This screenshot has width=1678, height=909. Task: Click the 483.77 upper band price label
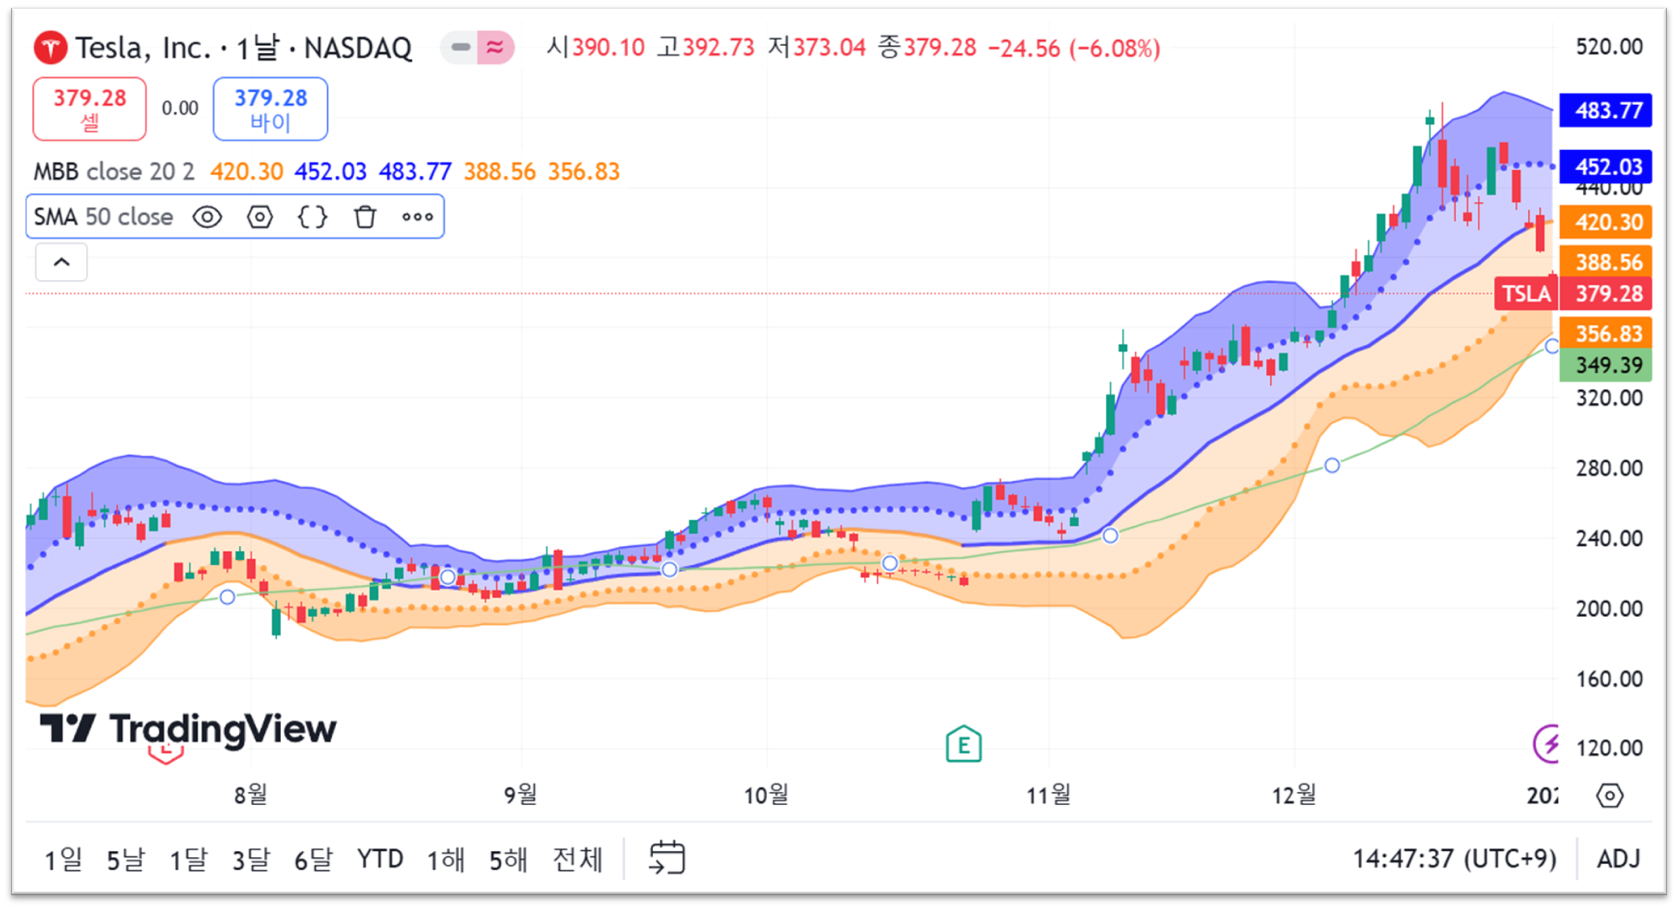click(1607, 110)
